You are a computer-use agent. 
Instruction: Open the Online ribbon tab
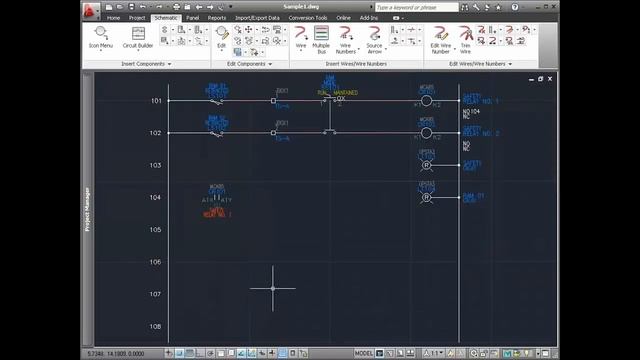343,18
